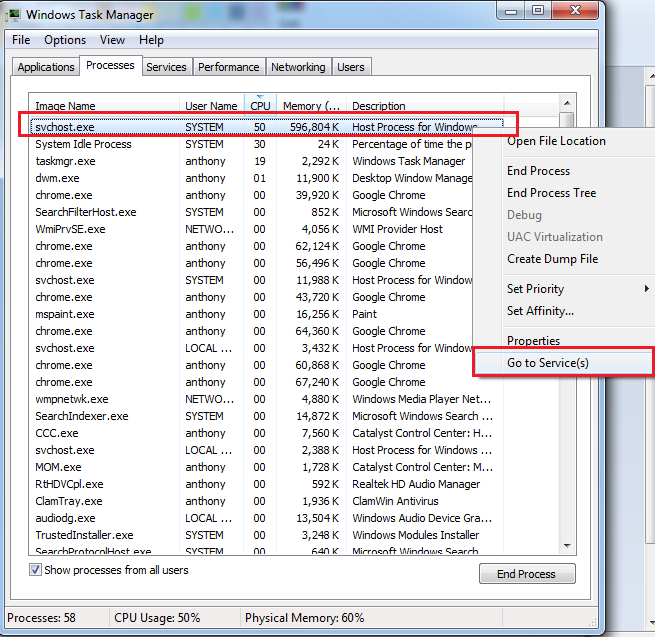This screenshot has width=655, height=637.
Task: Open the Networking tab
Action: [298, 67]
